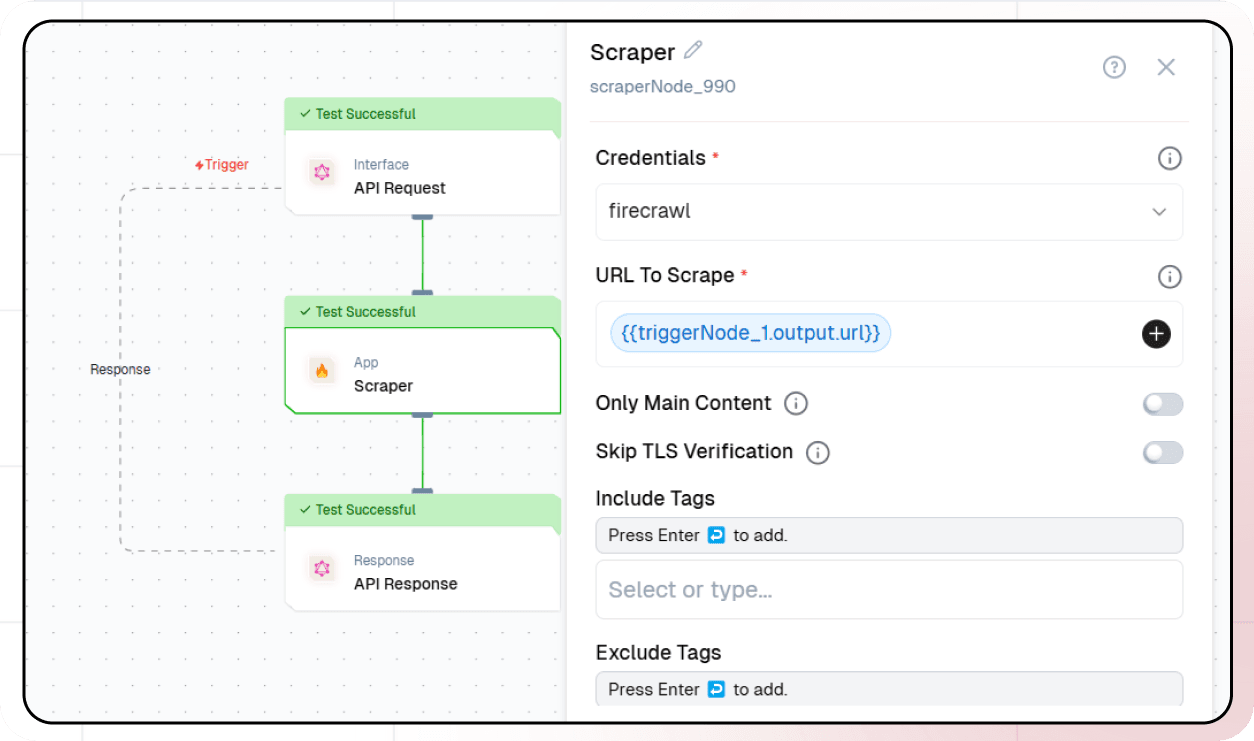The width and height of the screenshot is (1254, 741).
Task: Click the info icon beside URL To Scrape
Action: tap(1170, 277)
